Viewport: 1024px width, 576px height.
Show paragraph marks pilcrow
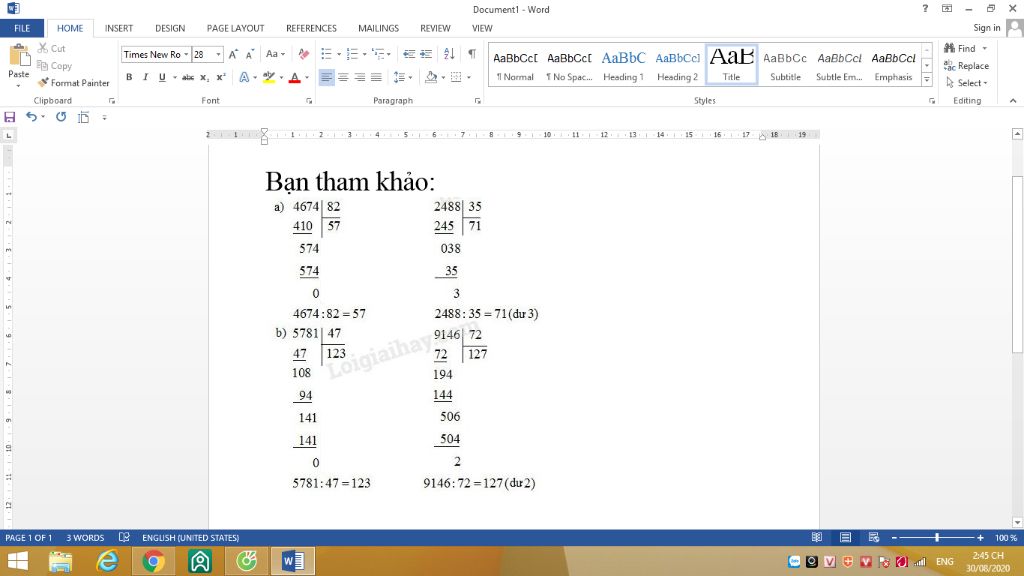472,54
